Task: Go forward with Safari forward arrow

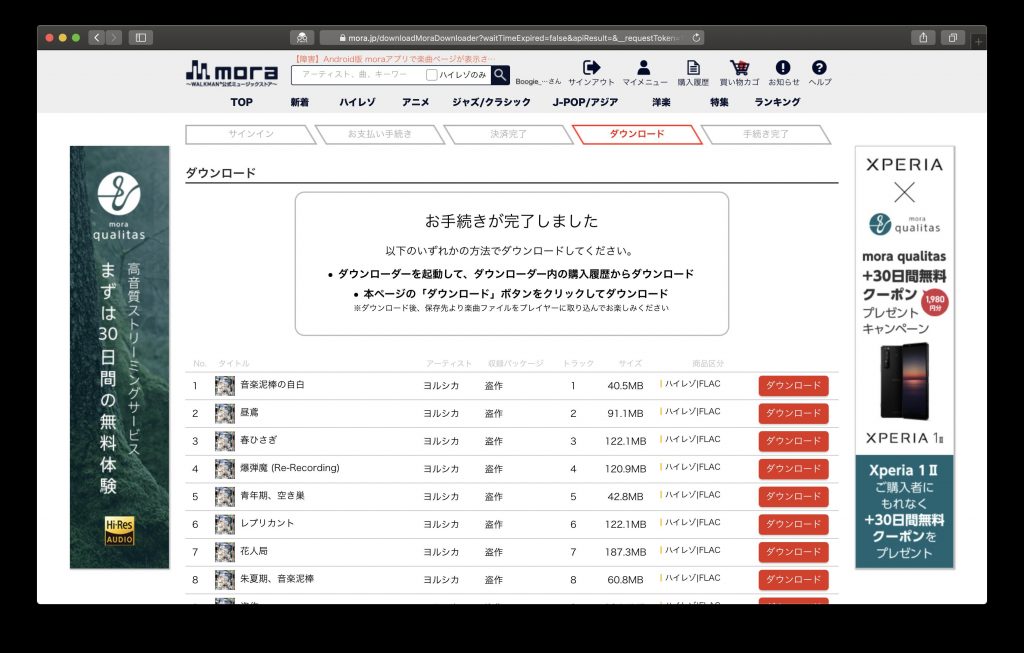Action: 114,38
